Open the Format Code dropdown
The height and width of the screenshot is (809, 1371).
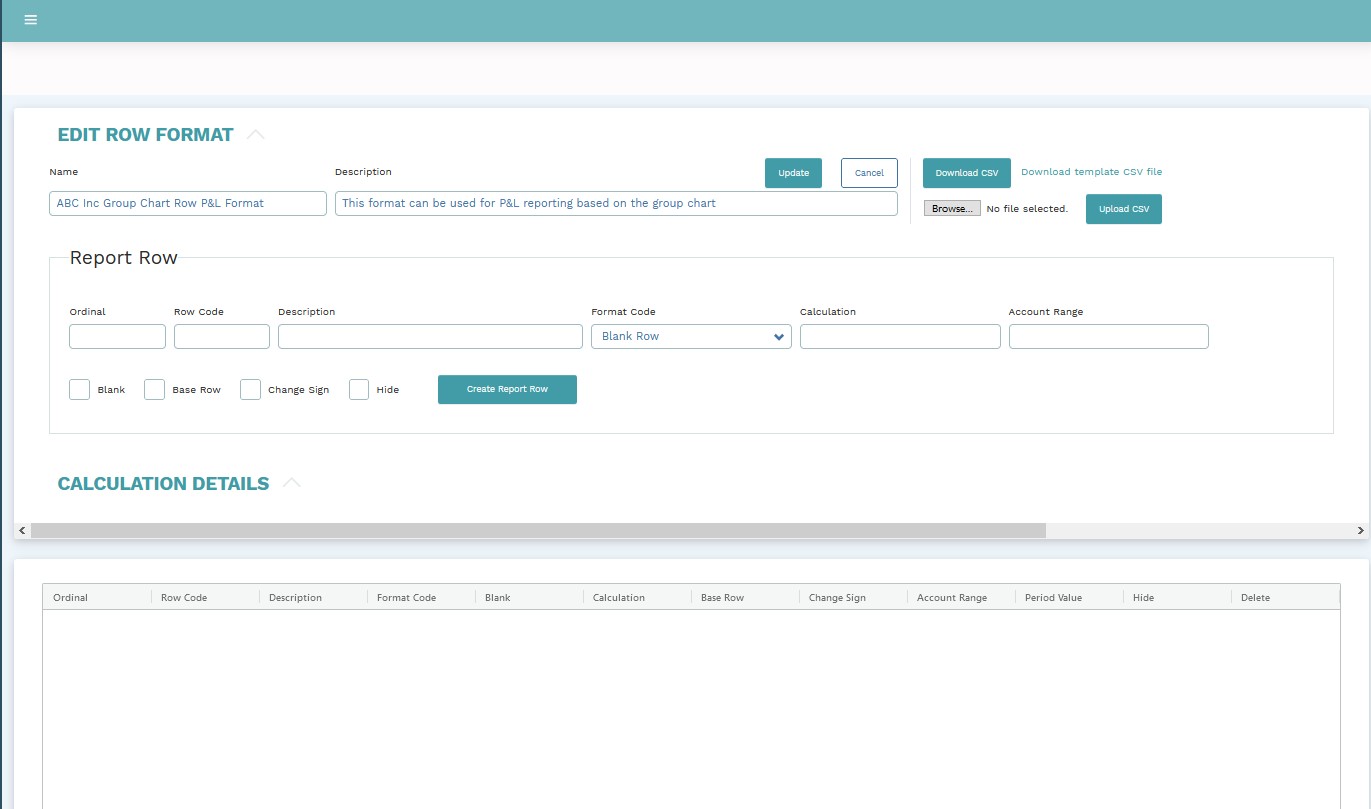coord(691,337)
